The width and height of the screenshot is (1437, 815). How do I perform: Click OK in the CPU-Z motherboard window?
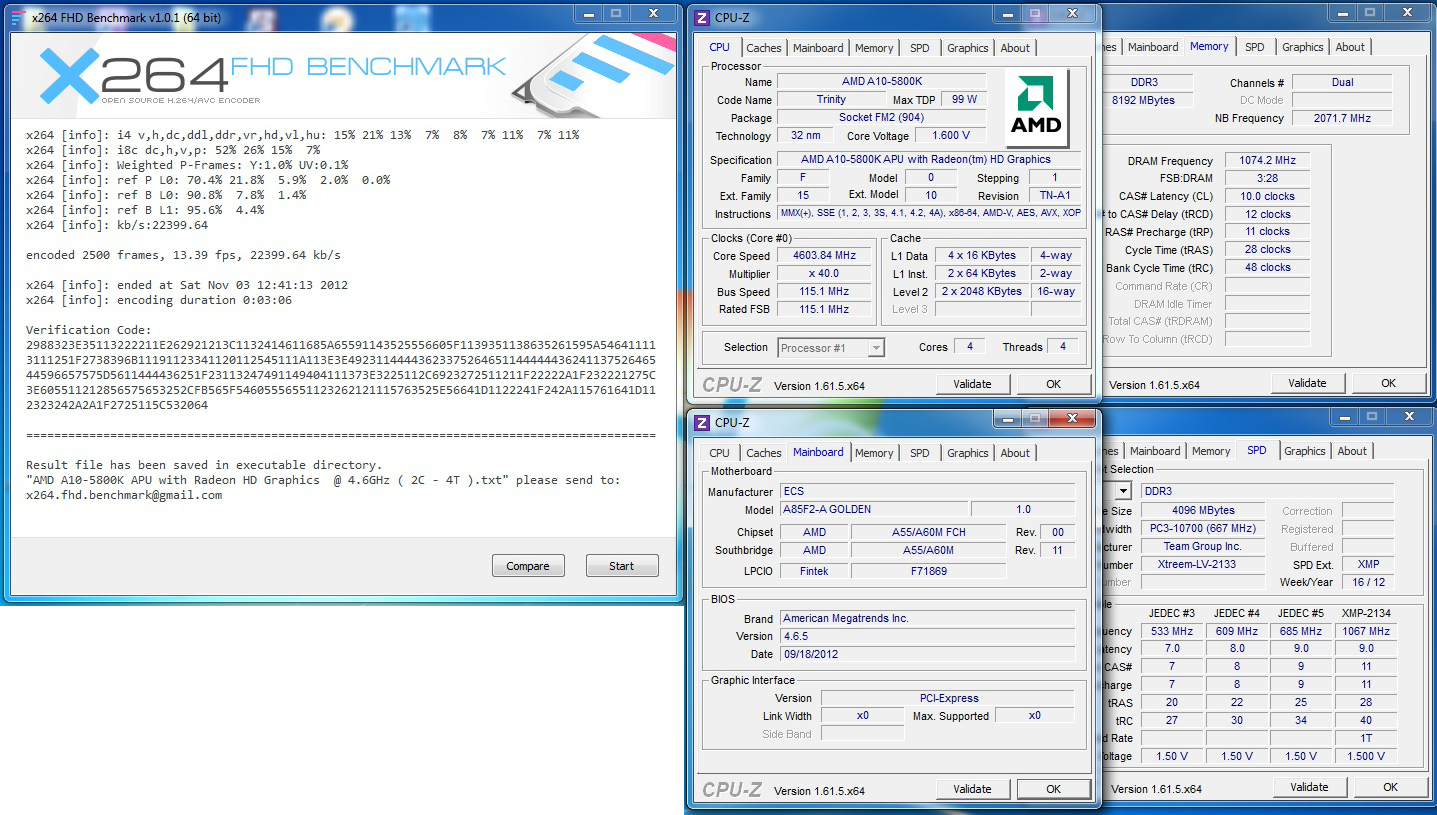tap(1053, 789)
